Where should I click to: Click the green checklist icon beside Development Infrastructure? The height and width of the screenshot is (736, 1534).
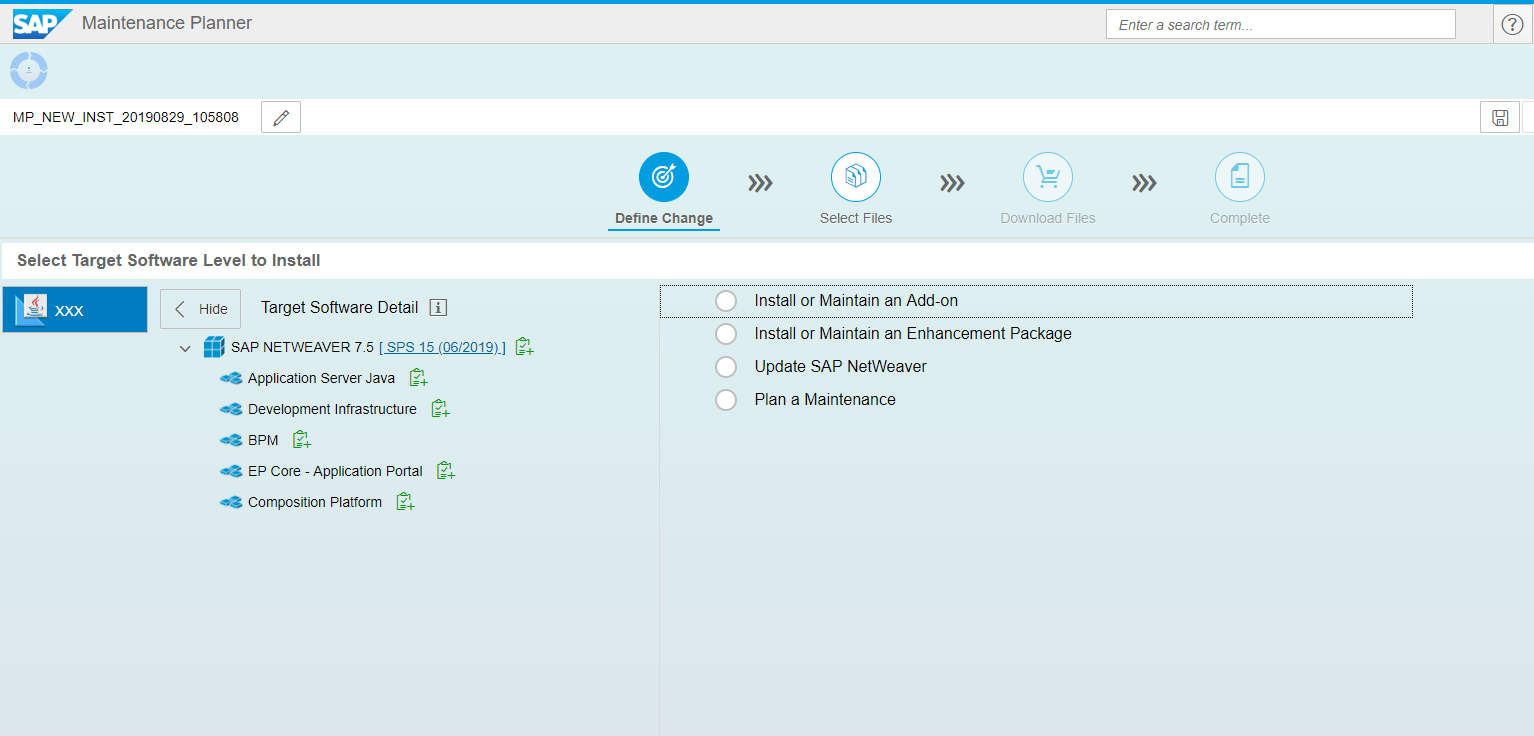click(x=440, y=409)
